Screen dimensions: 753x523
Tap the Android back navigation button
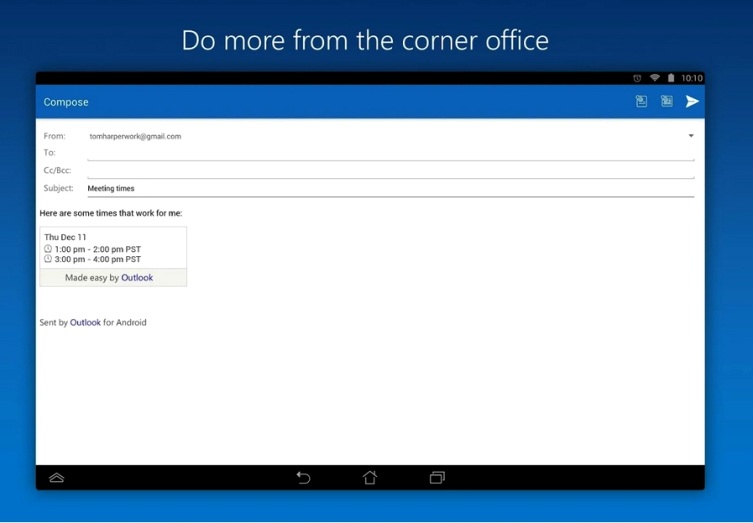pyautogui.click(x=303, y=477)
